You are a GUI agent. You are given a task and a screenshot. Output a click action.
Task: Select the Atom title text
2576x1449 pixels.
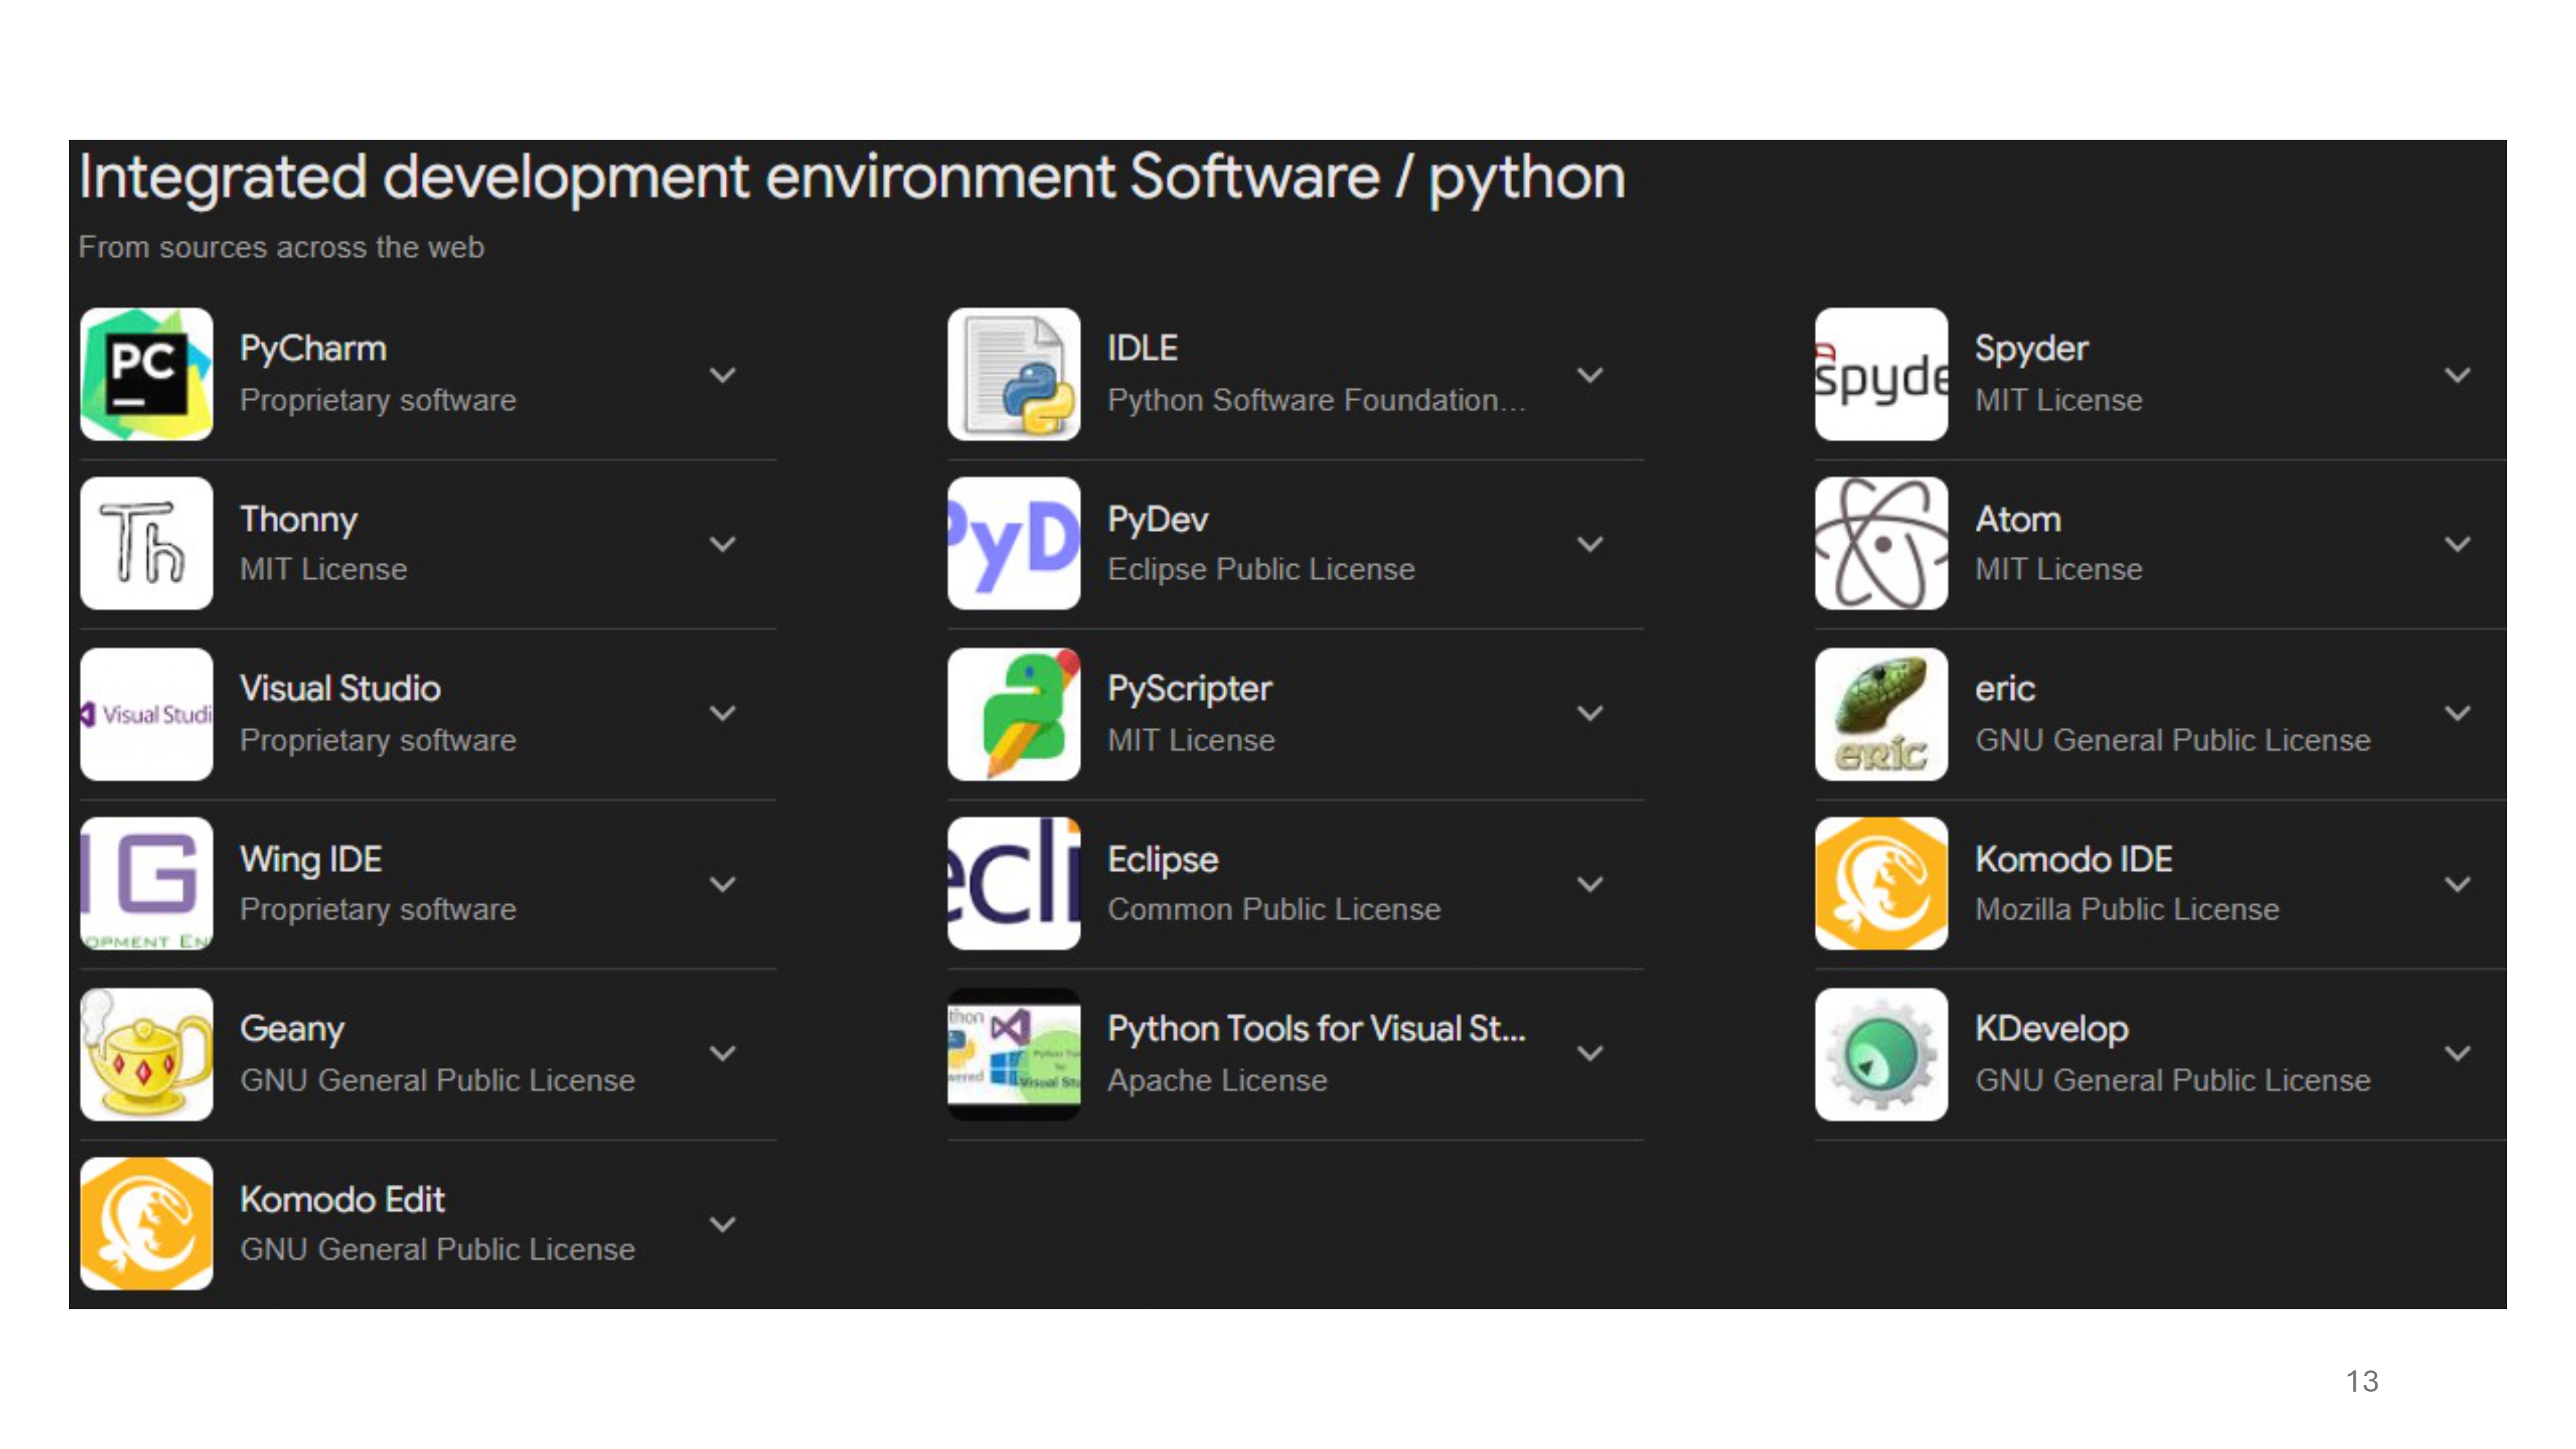click(2017, 519)
